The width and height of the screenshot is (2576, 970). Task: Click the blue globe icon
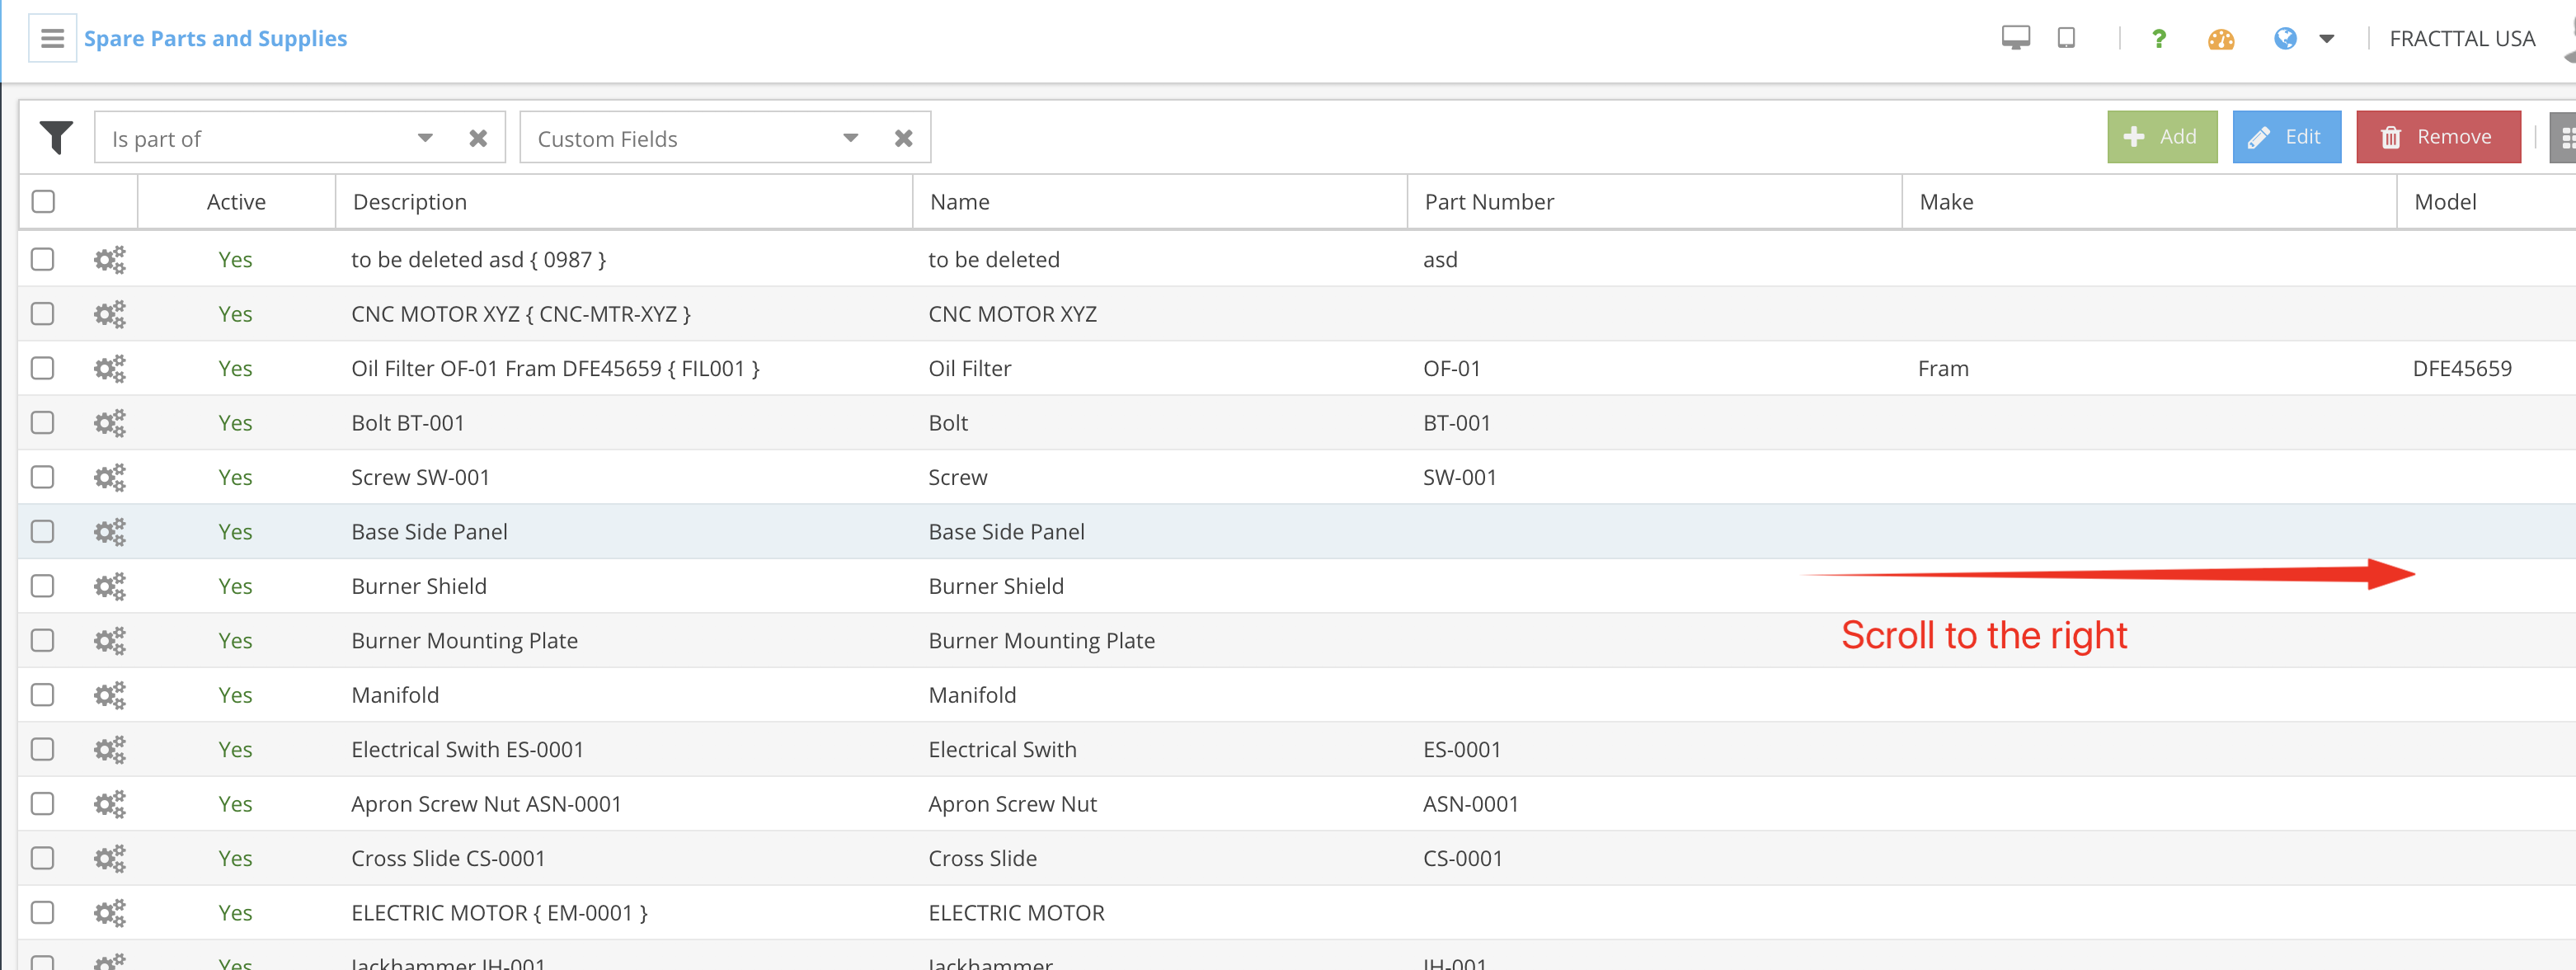click(x=2284, y=39)
